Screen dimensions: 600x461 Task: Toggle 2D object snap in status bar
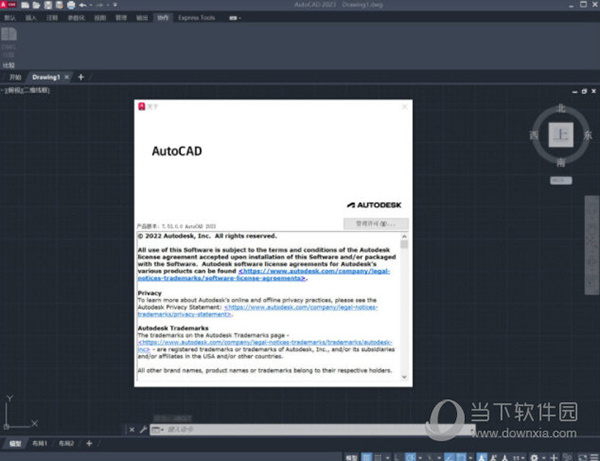tap(461, 457)
